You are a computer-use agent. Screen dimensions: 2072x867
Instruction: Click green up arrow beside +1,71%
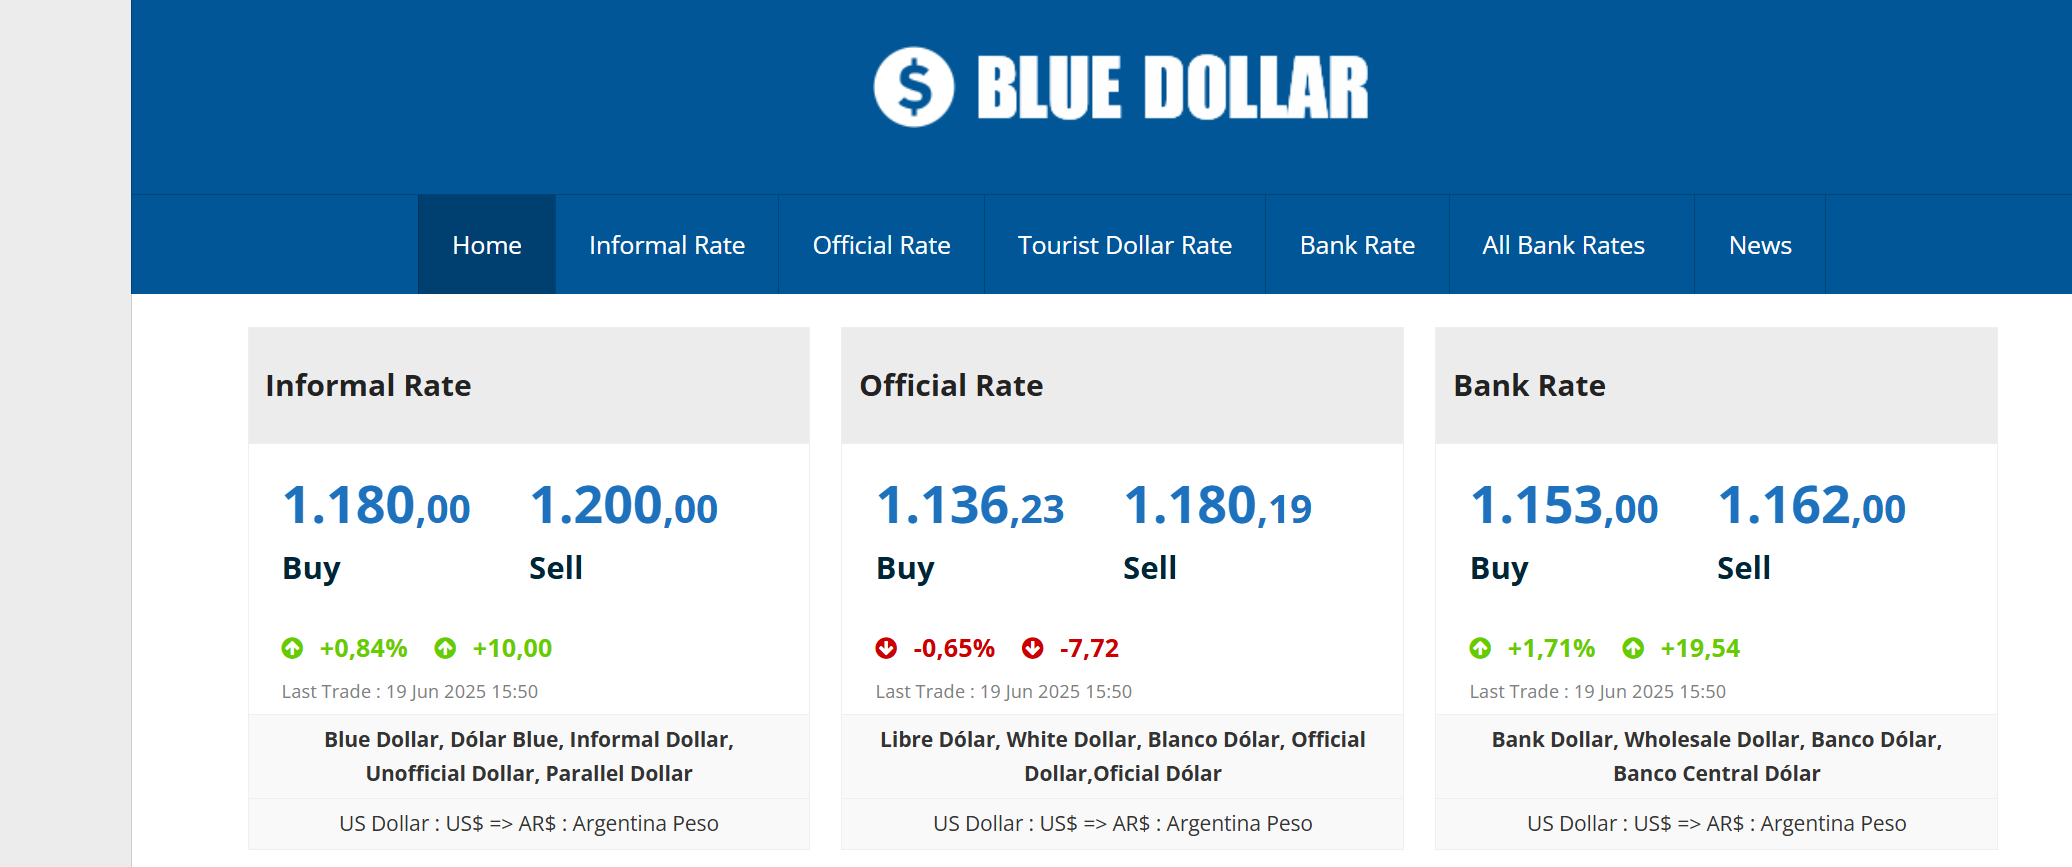point(1480,648)
